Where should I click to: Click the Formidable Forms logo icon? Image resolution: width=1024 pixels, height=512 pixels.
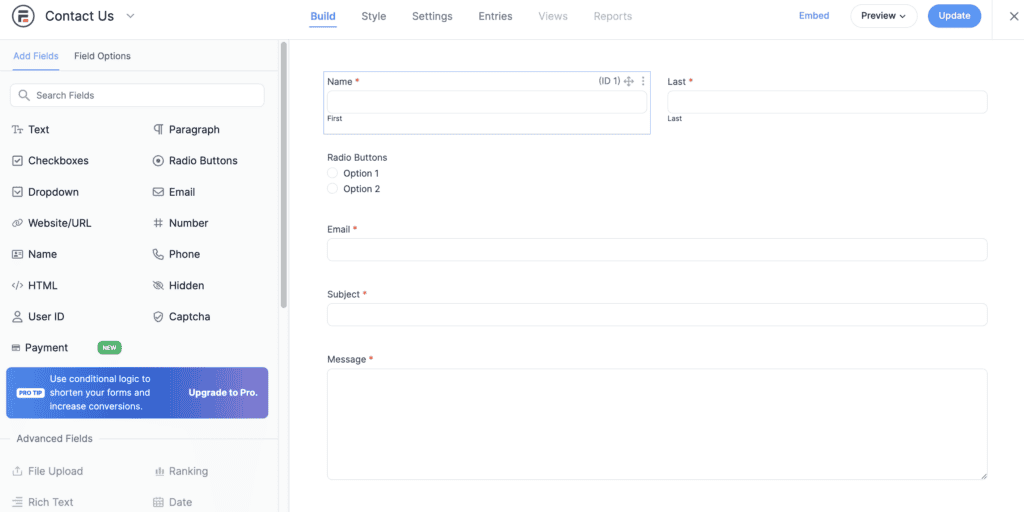24,16
